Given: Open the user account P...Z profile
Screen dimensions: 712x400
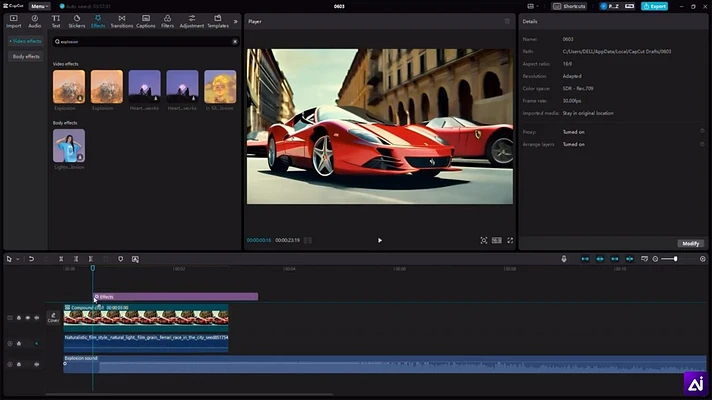Looking at the screenshot, I should pos(610,6).
